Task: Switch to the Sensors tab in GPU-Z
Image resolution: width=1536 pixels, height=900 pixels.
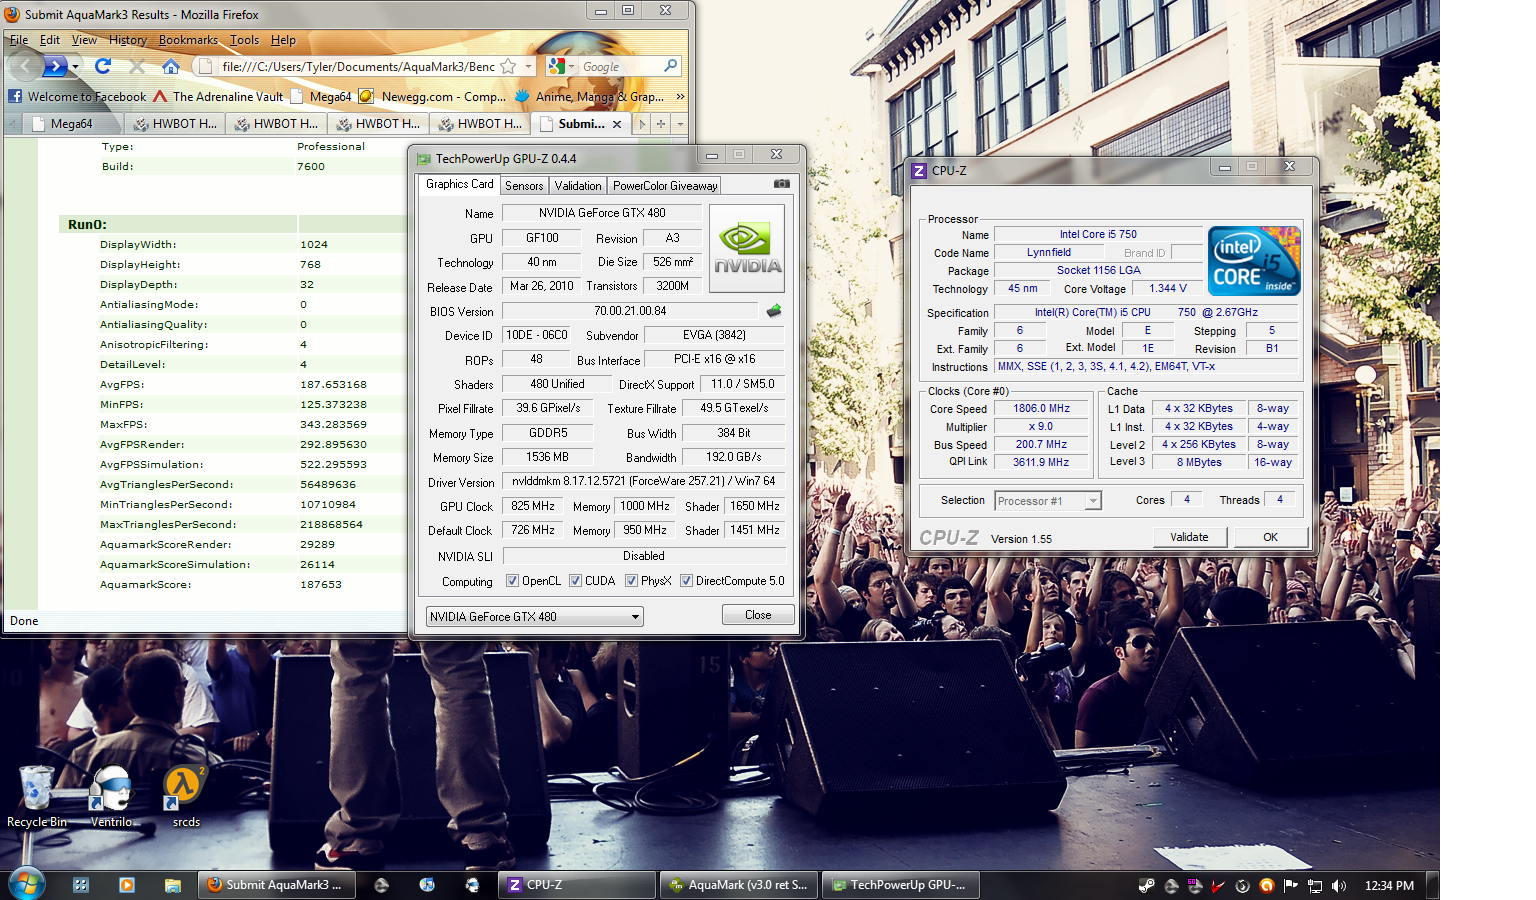Action: pyautogui.click(x=524, y=185)
